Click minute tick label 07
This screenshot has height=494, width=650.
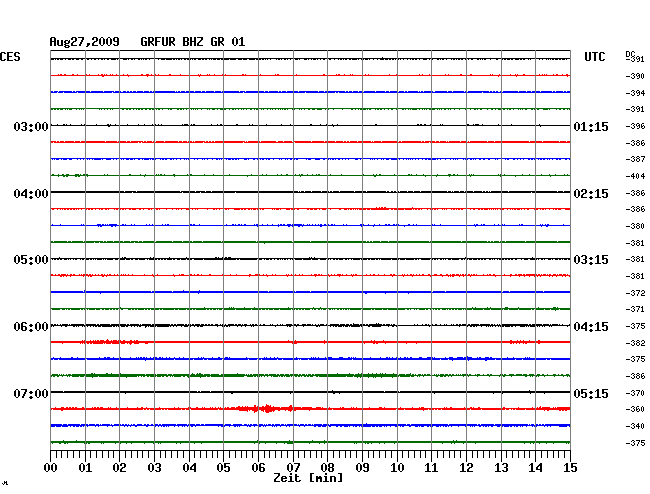click(x=293, y=468)
